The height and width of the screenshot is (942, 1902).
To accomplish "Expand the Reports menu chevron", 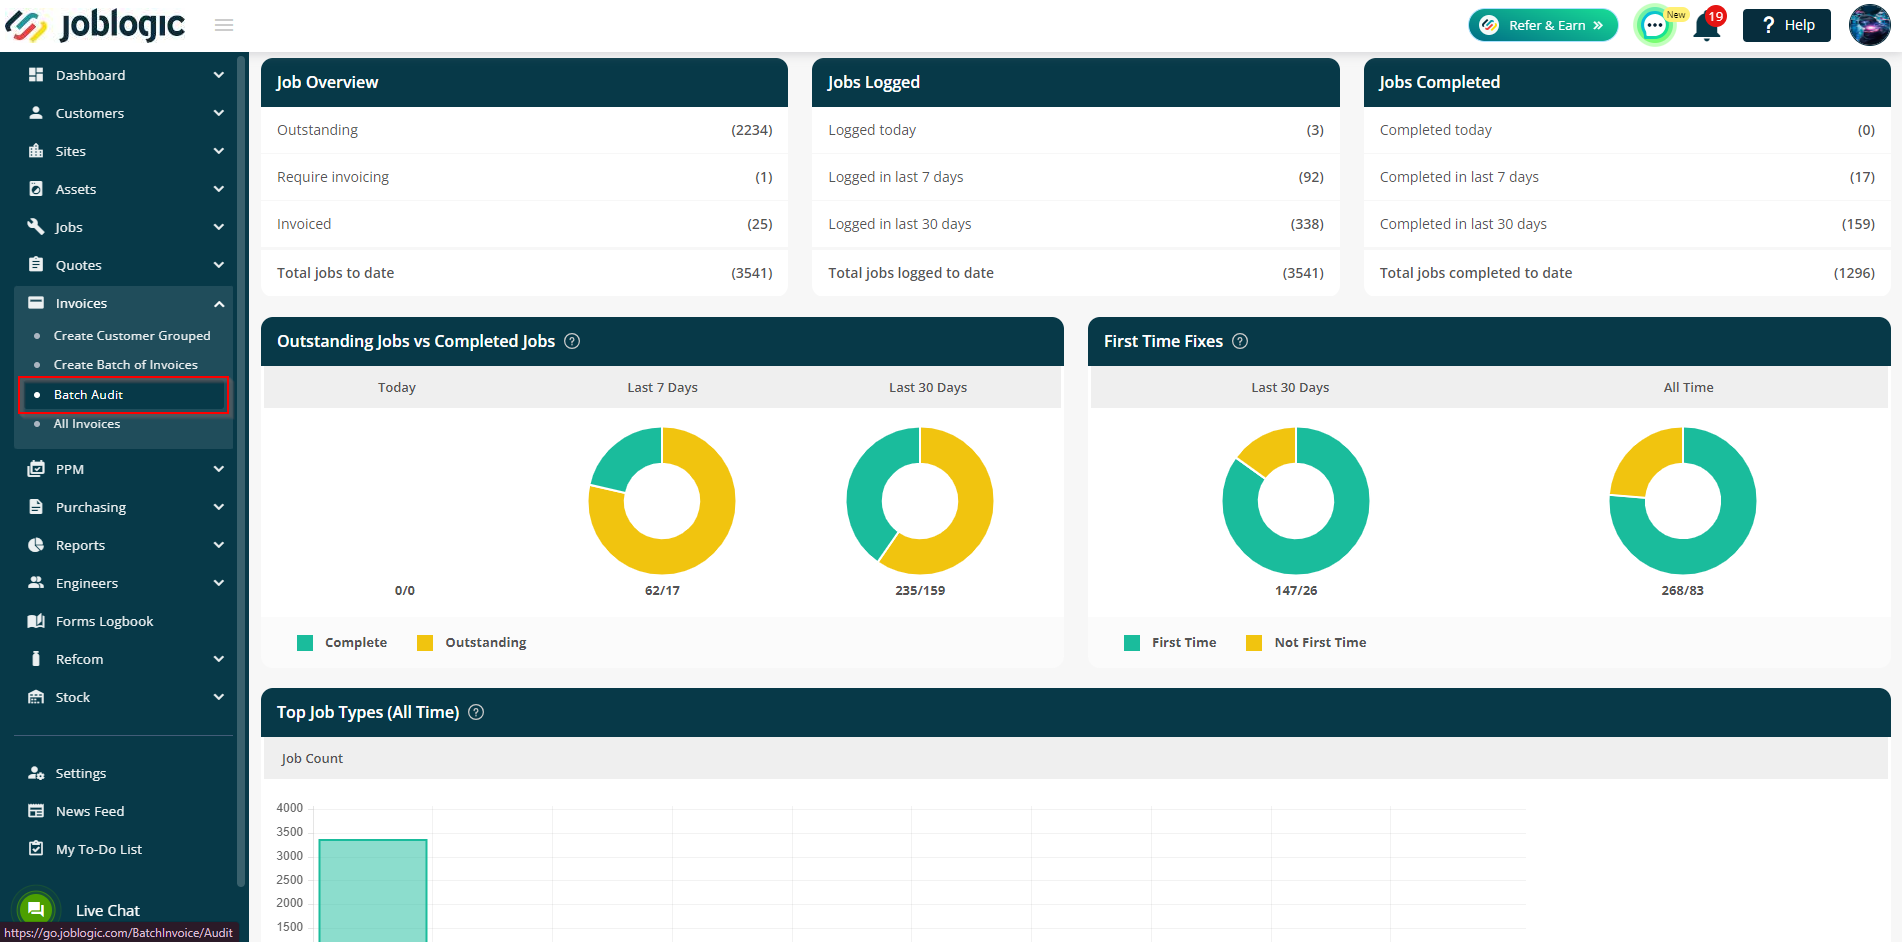I will (219, 545).
